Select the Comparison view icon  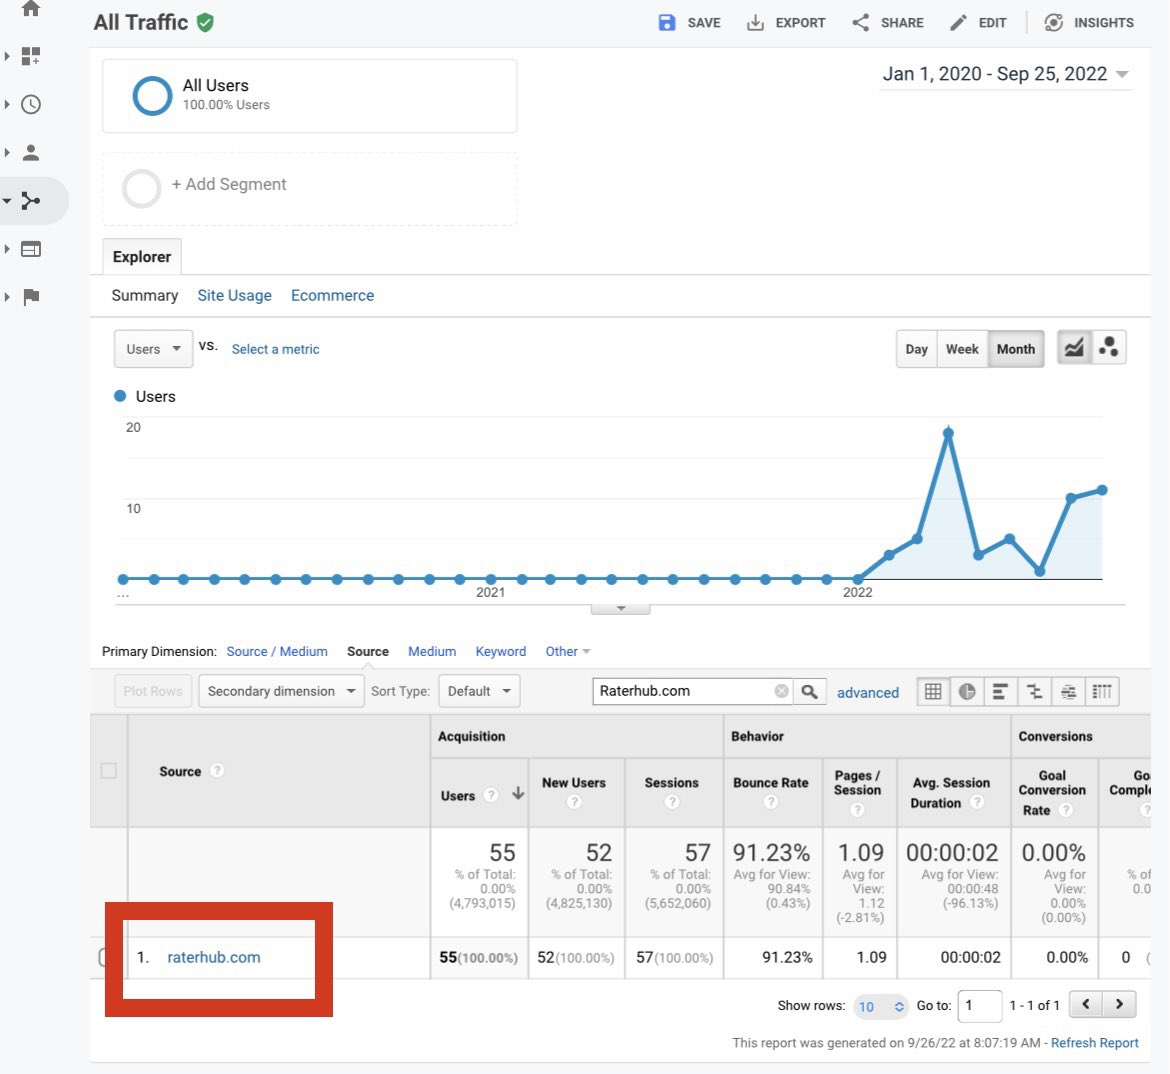(1034, 692)
